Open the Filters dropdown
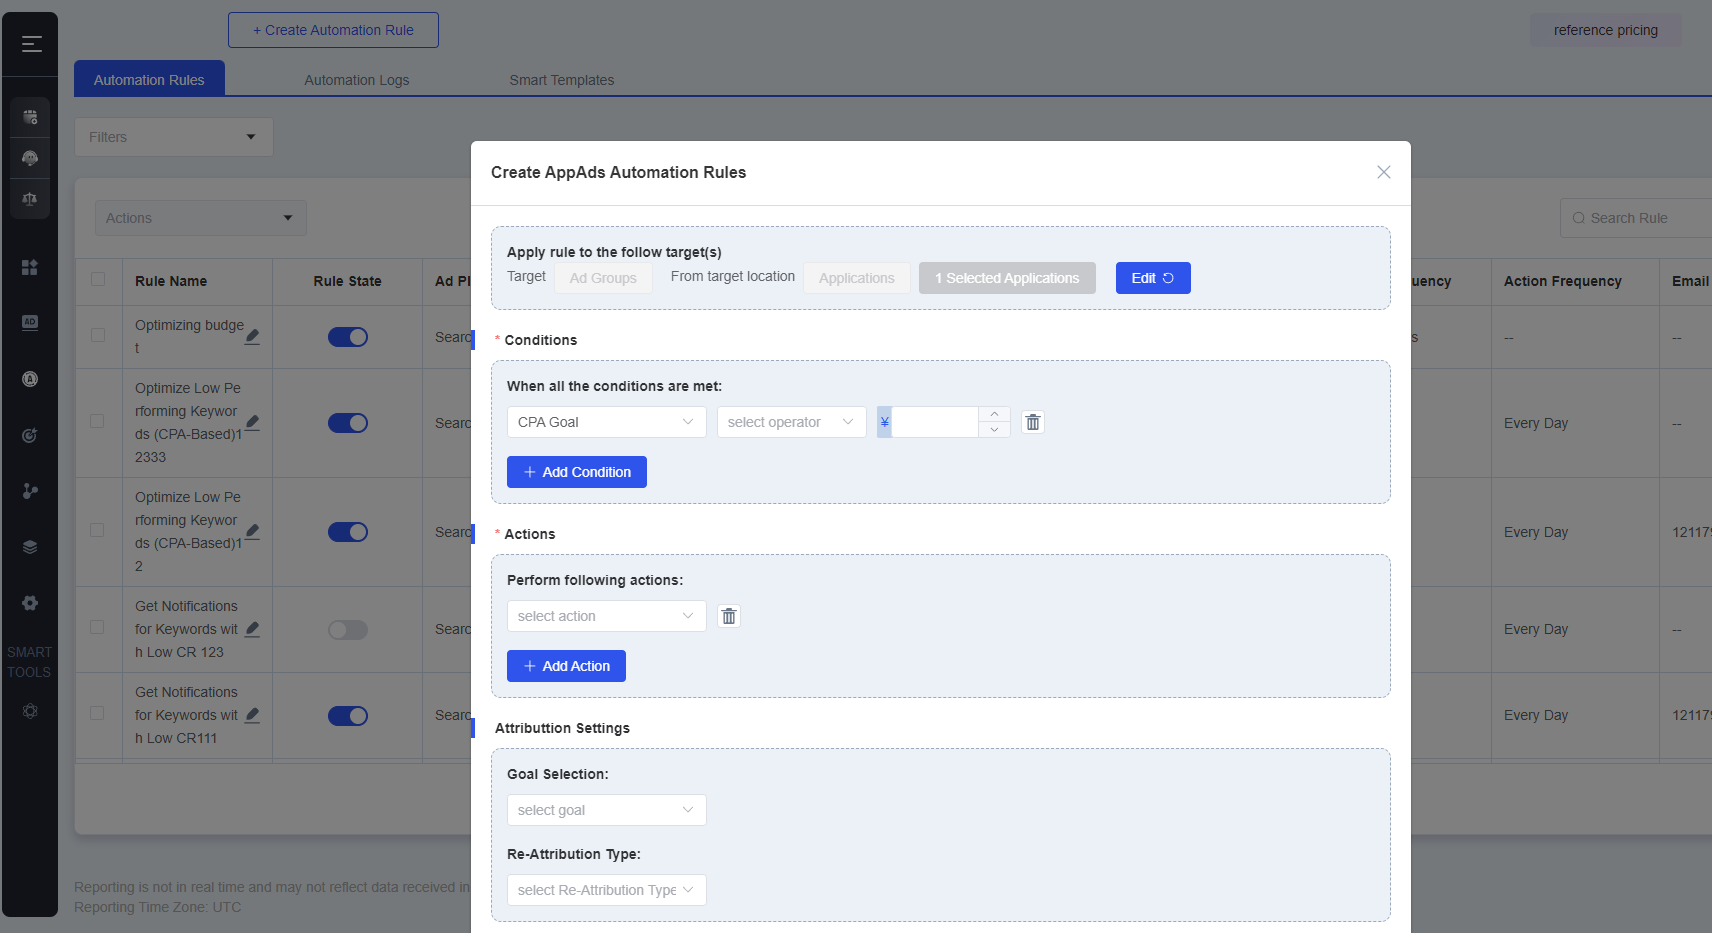Image resolution: width=1712 pixels, height=933 pixels. [174, 137]
